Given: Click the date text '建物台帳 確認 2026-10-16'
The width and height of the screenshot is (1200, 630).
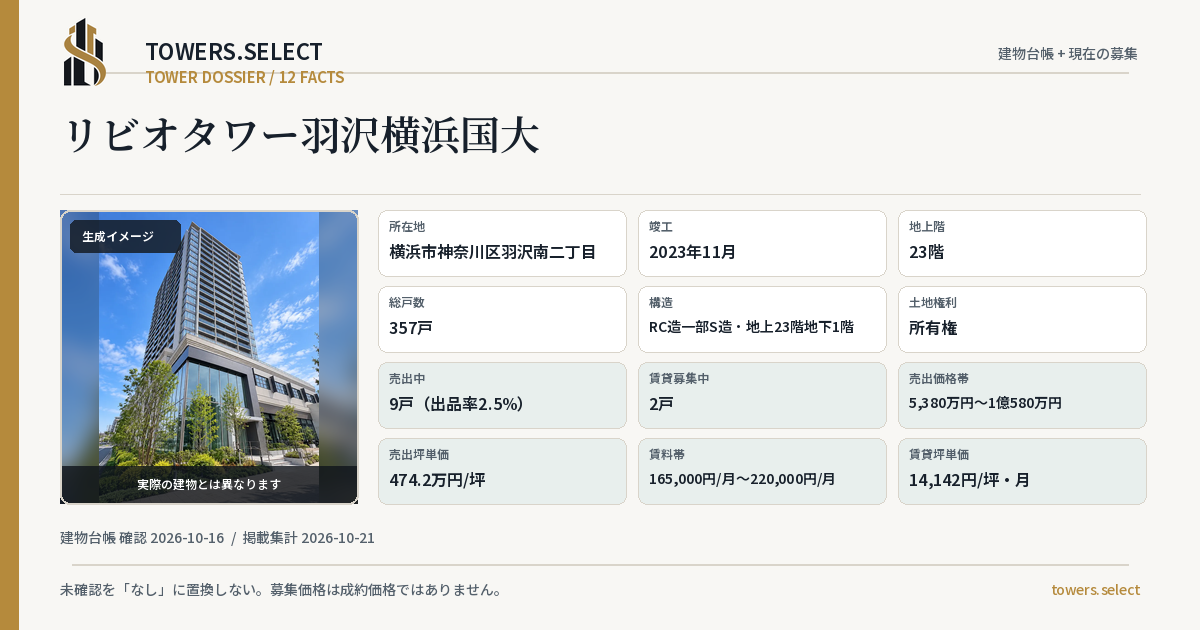Looking at the screenshot, I should point(142,538).
